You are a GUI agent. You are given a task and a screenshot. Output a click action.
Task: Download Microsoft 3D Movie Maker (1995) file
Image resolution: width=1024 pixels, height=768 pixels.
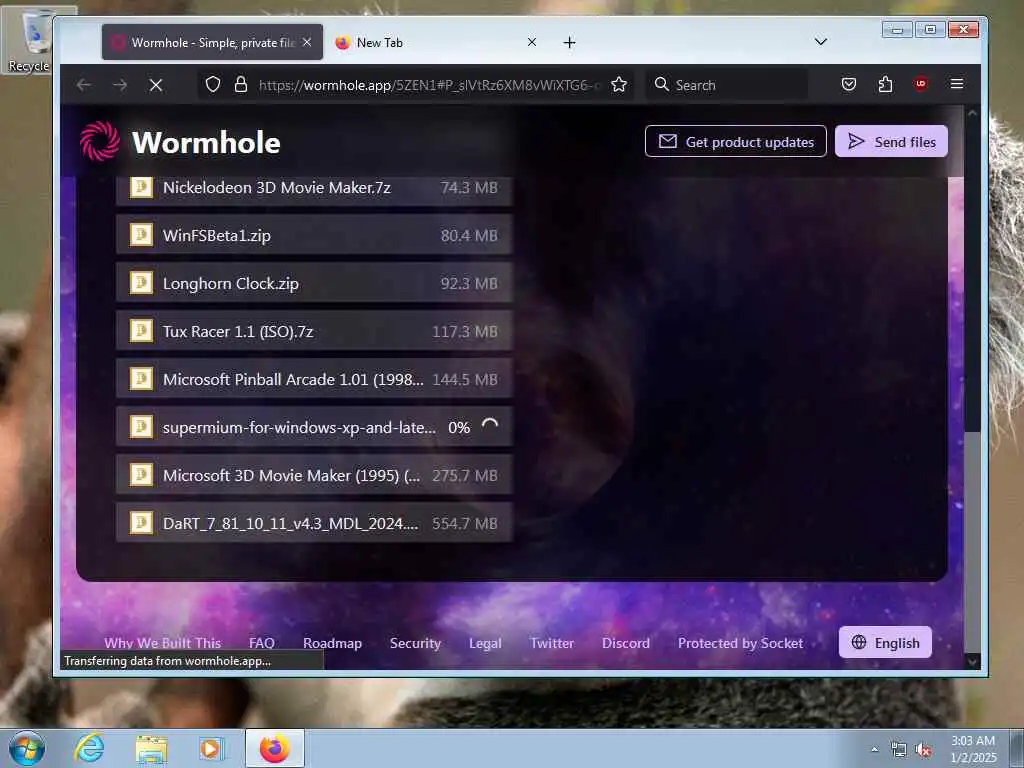coord(314,475)
